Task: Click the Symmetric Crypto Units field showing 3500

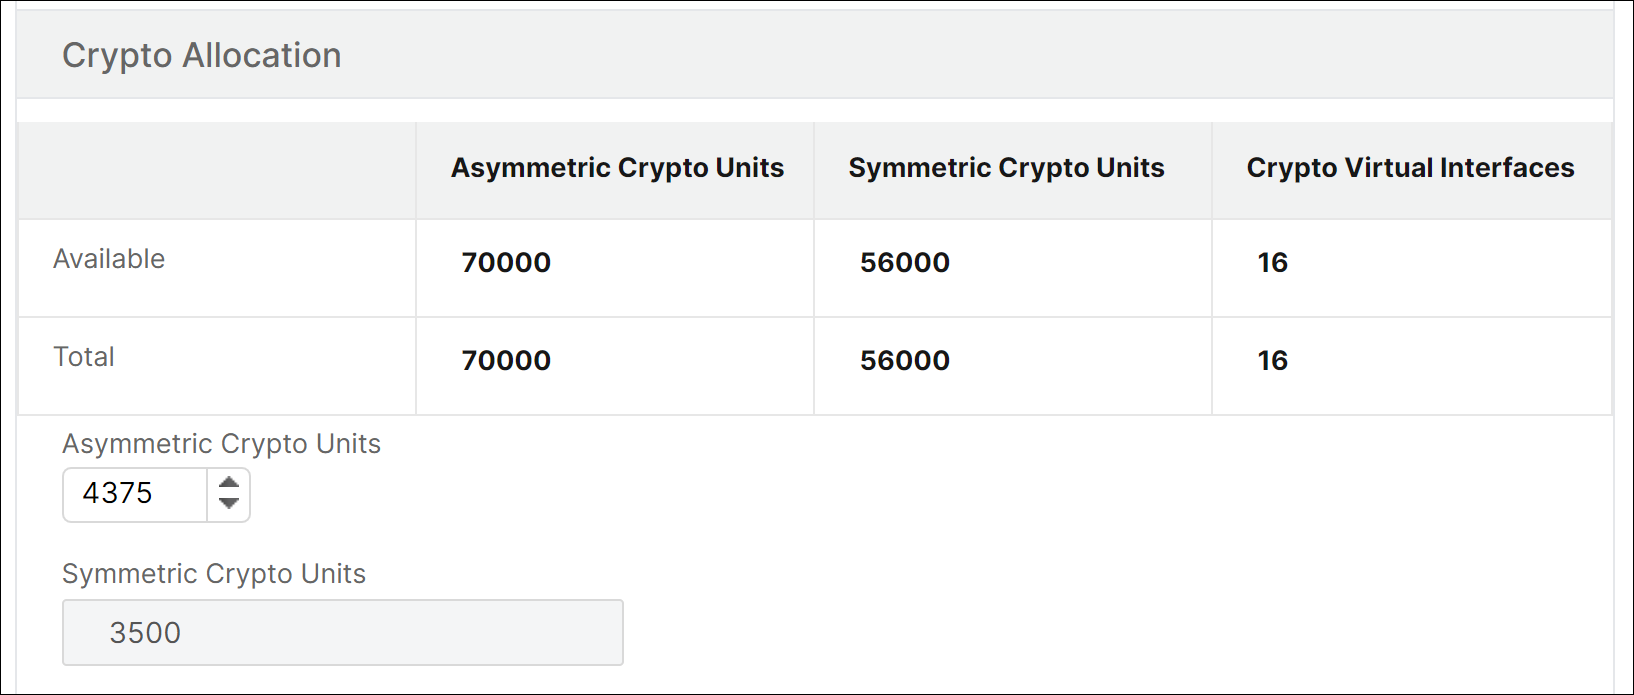Action: click(343, 632)
